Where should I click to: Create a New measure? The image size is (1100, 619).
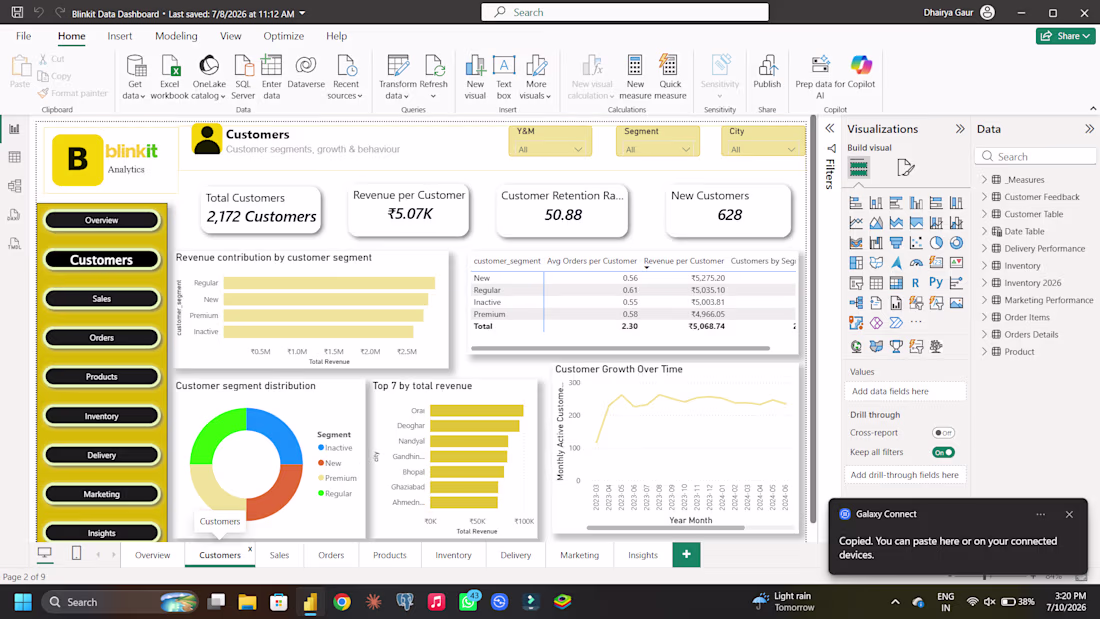(x=635, y=77)
